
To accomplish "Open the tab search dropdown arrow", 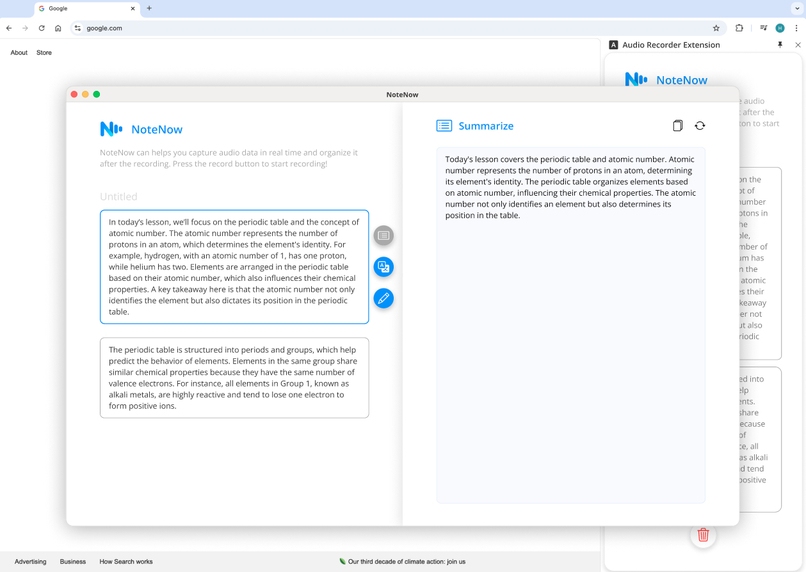I will [797, 8].
